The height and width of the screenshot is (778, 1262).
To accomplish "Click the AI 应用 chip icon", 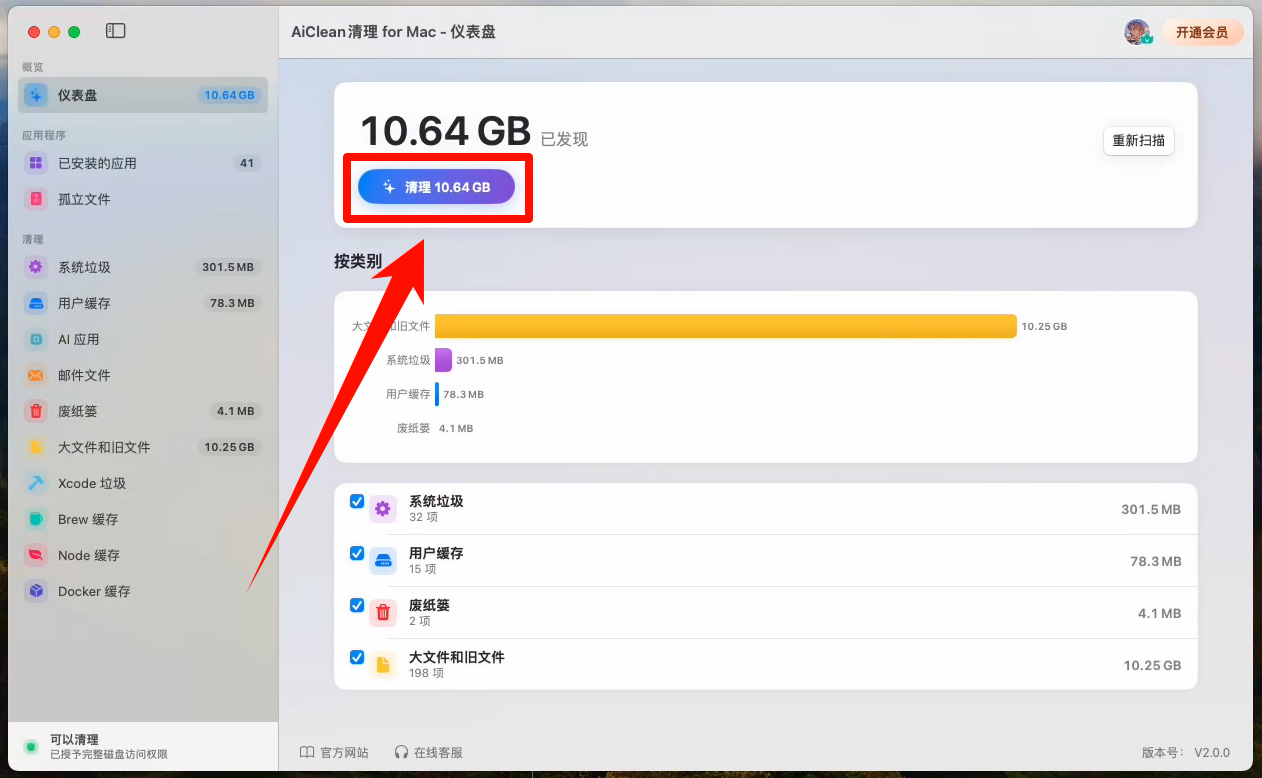I will (x=36, y=339).
